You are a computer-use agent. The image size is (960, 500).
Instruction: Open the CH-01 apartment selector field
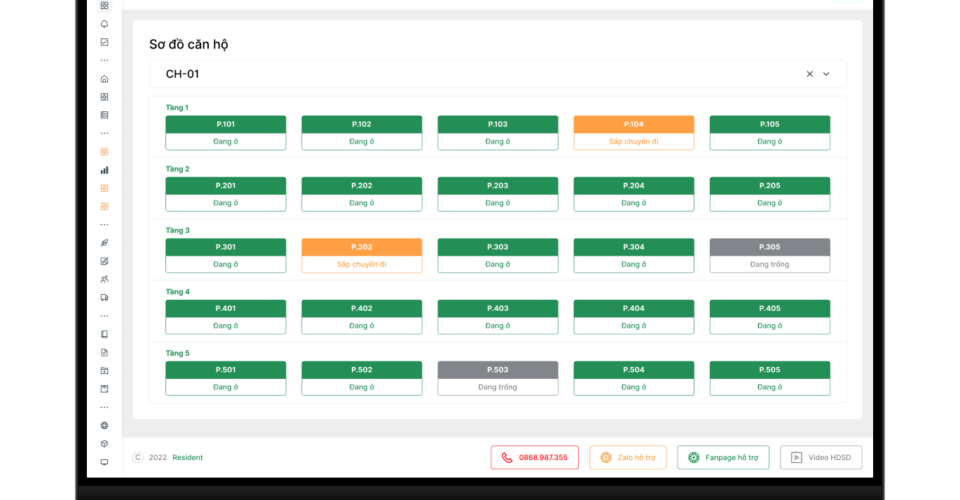click(x=480, y=74)
